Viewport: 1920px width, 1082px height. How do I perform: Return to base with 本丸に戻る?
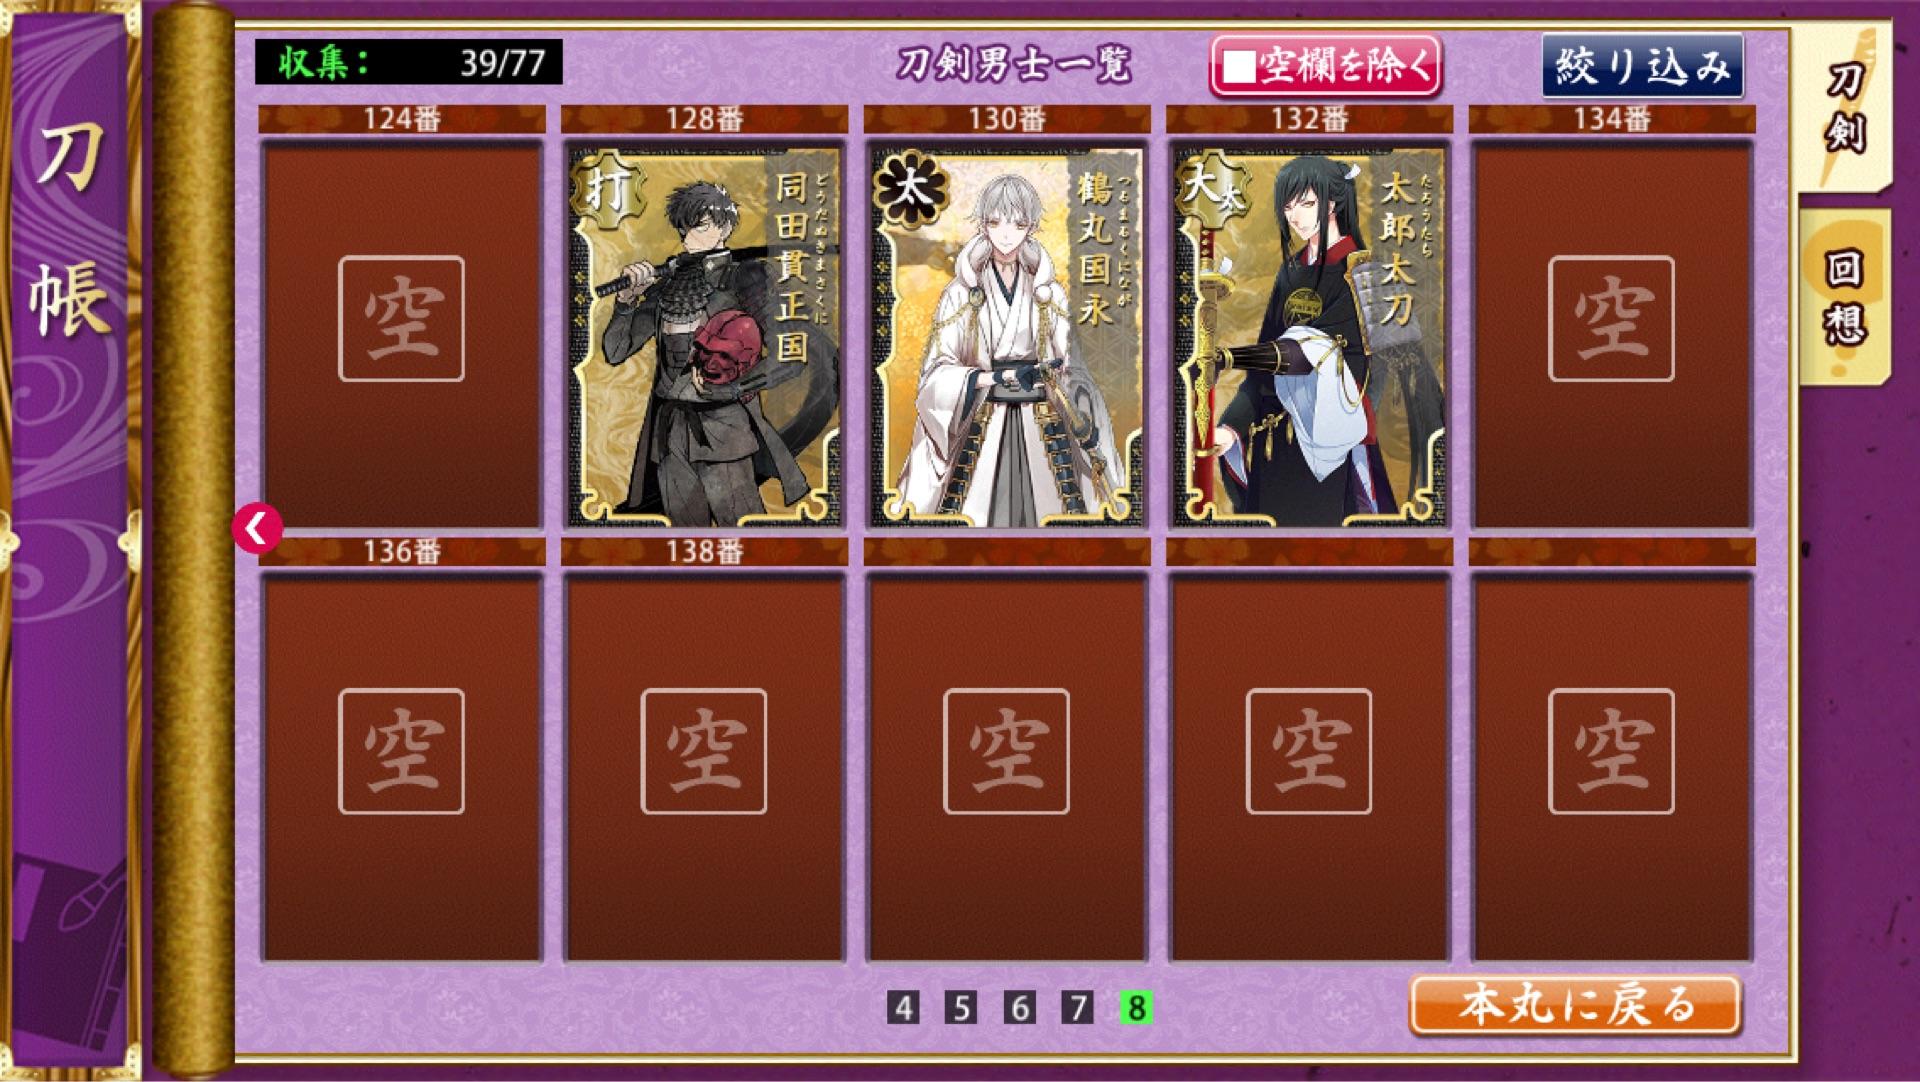click(x=1575, y=1005)
